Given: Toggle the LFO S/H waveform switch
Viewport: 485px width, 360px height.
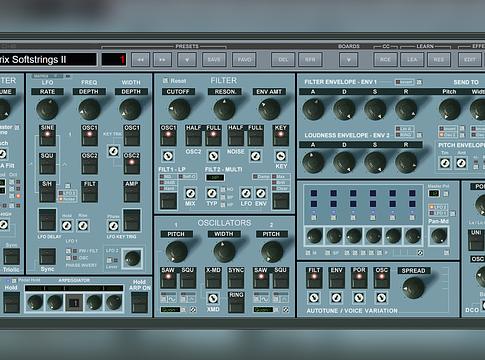Looking at the screenshot, I should (x=47, y=192).
